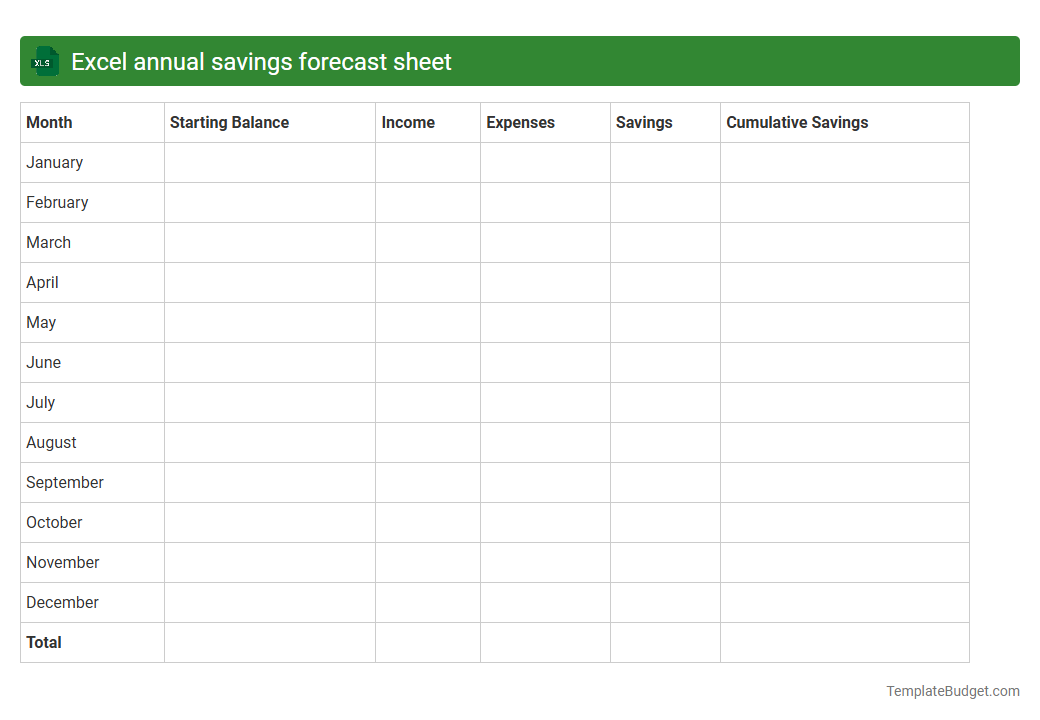Viewport: 1040px width, 720px height.
Task: Click the Month column header
Action: click(49, 122)
